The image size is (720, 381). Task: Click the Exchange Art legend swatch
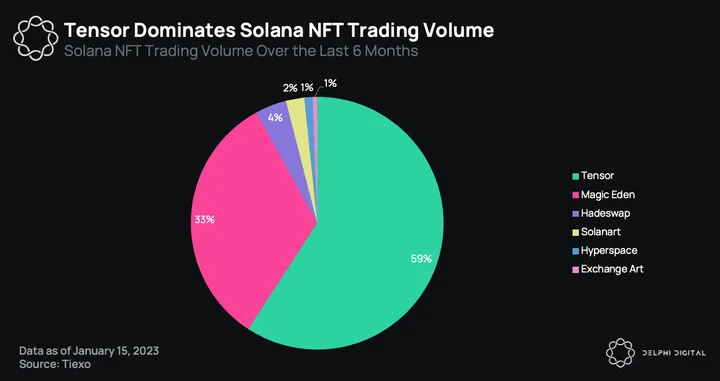(575, 269)
